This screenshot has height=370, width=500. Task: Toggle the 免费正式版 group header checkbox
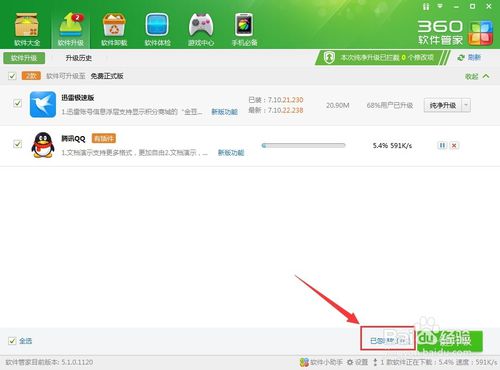coord(12,76)
